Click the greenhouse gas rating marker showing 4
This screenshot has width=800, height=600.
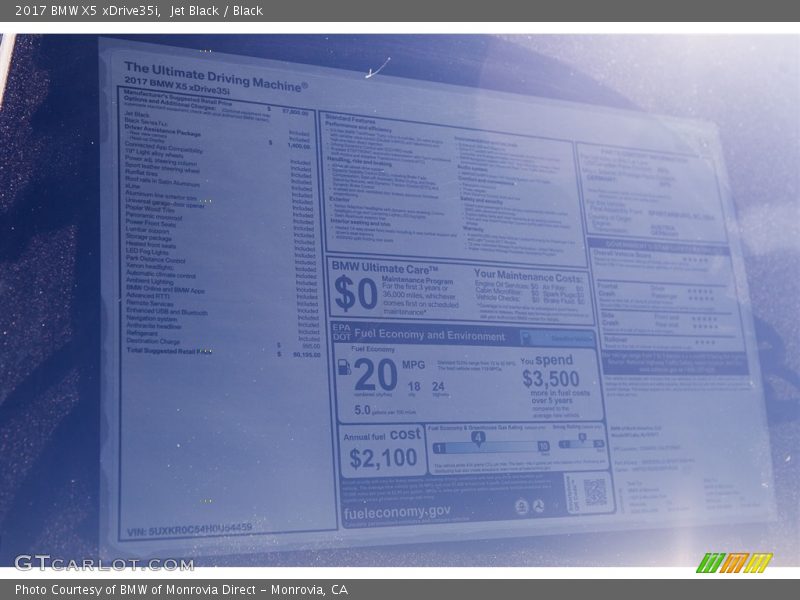pyautogui.click(x=478, y=438)
